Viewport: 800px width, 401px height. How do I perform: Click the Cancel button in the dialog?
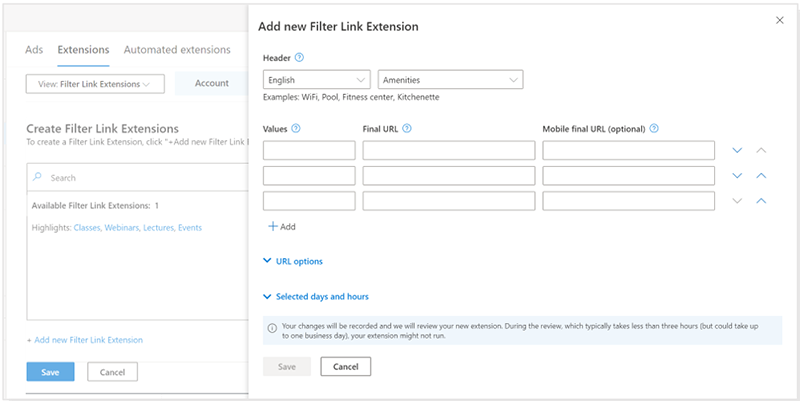[x=345, y=367]
